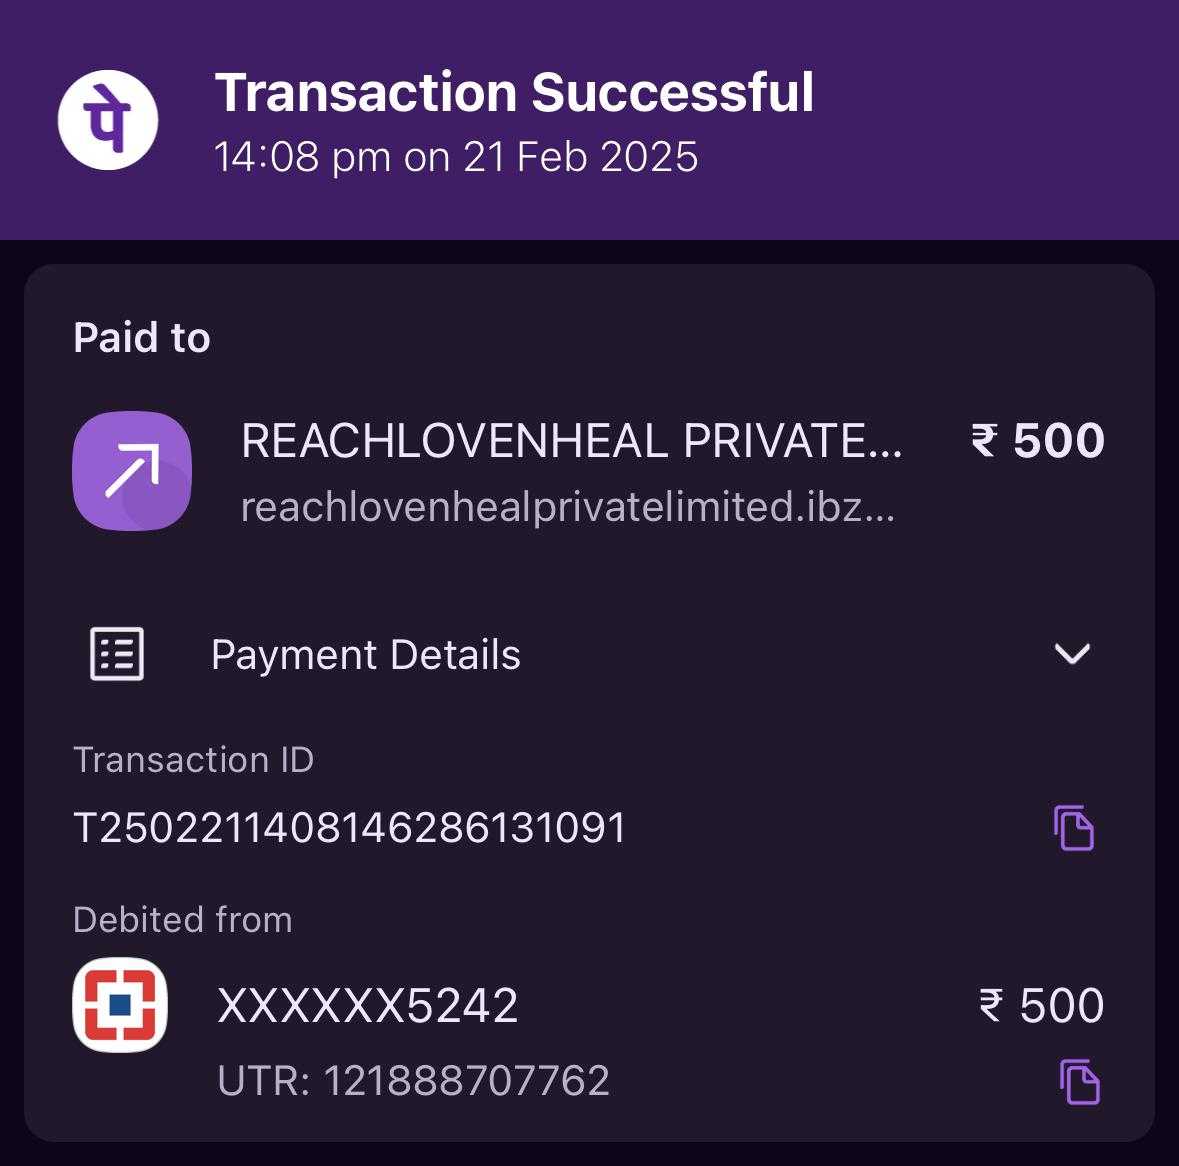Collapse the Payment Details chevron
The image size is (1179, 1166).
[1072, 654]
